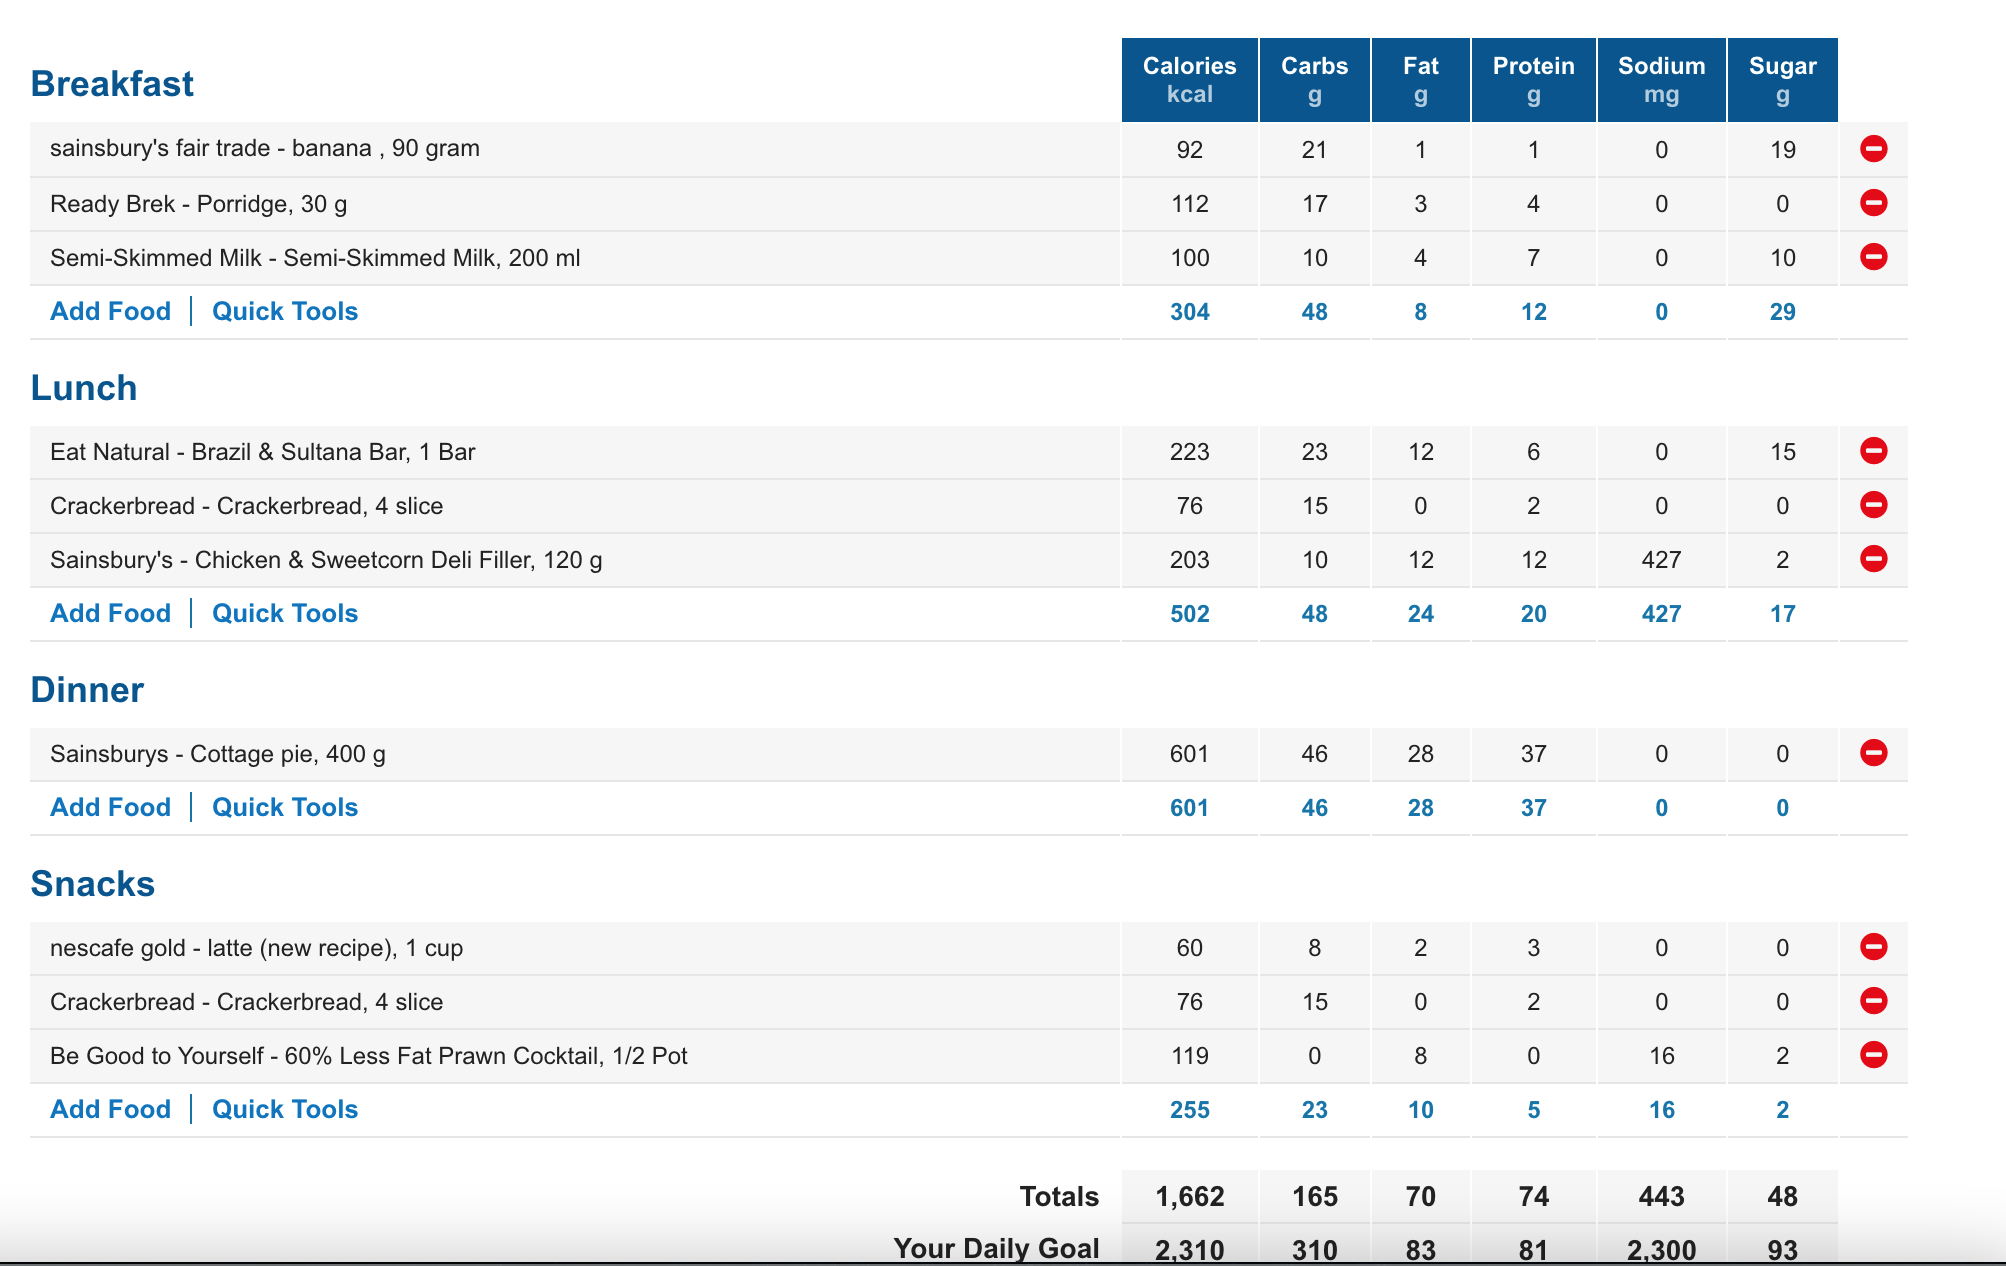Open Quick Tools for Lunch
The height and width of the screenshot is (1266, 2006).
point(285,613)
